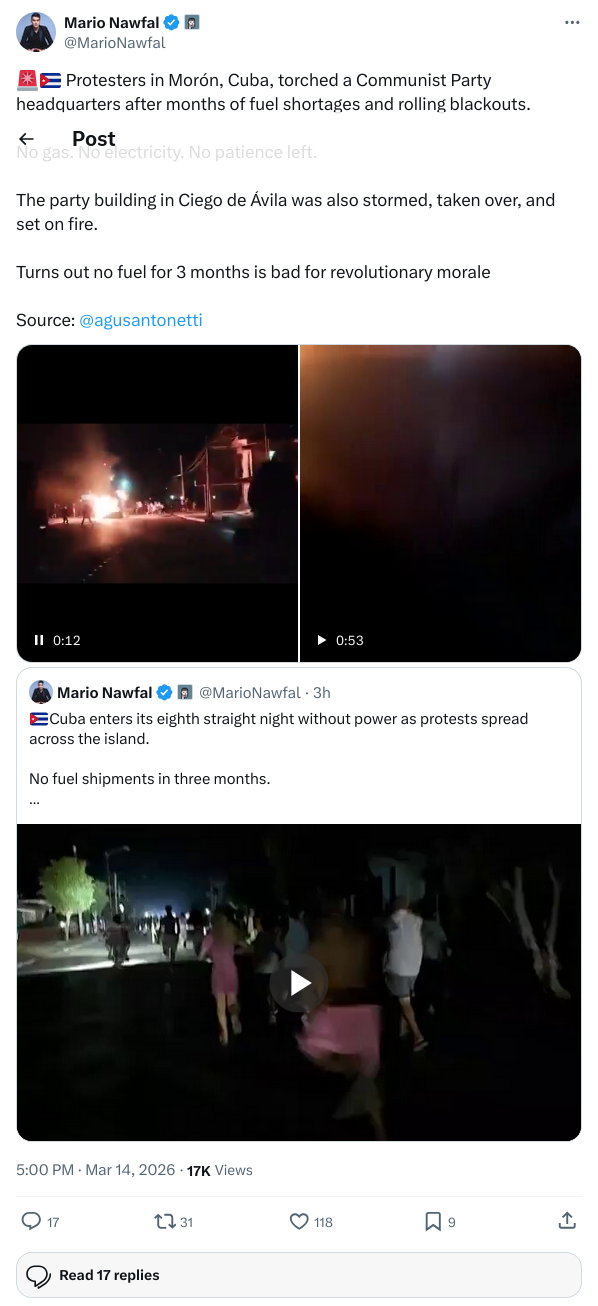Image resolution: width=598 pixels, height=1306 pixels.
Task: Click the @MarioNawfal handle under the name
Action: pos(114,43)
